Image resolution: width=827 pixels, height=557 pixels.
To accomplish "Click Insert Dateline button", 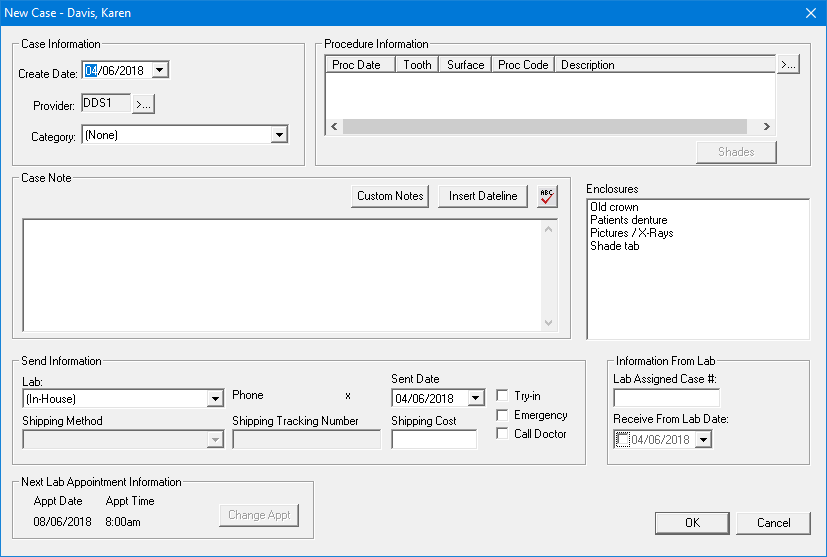I will coord(483,196).
